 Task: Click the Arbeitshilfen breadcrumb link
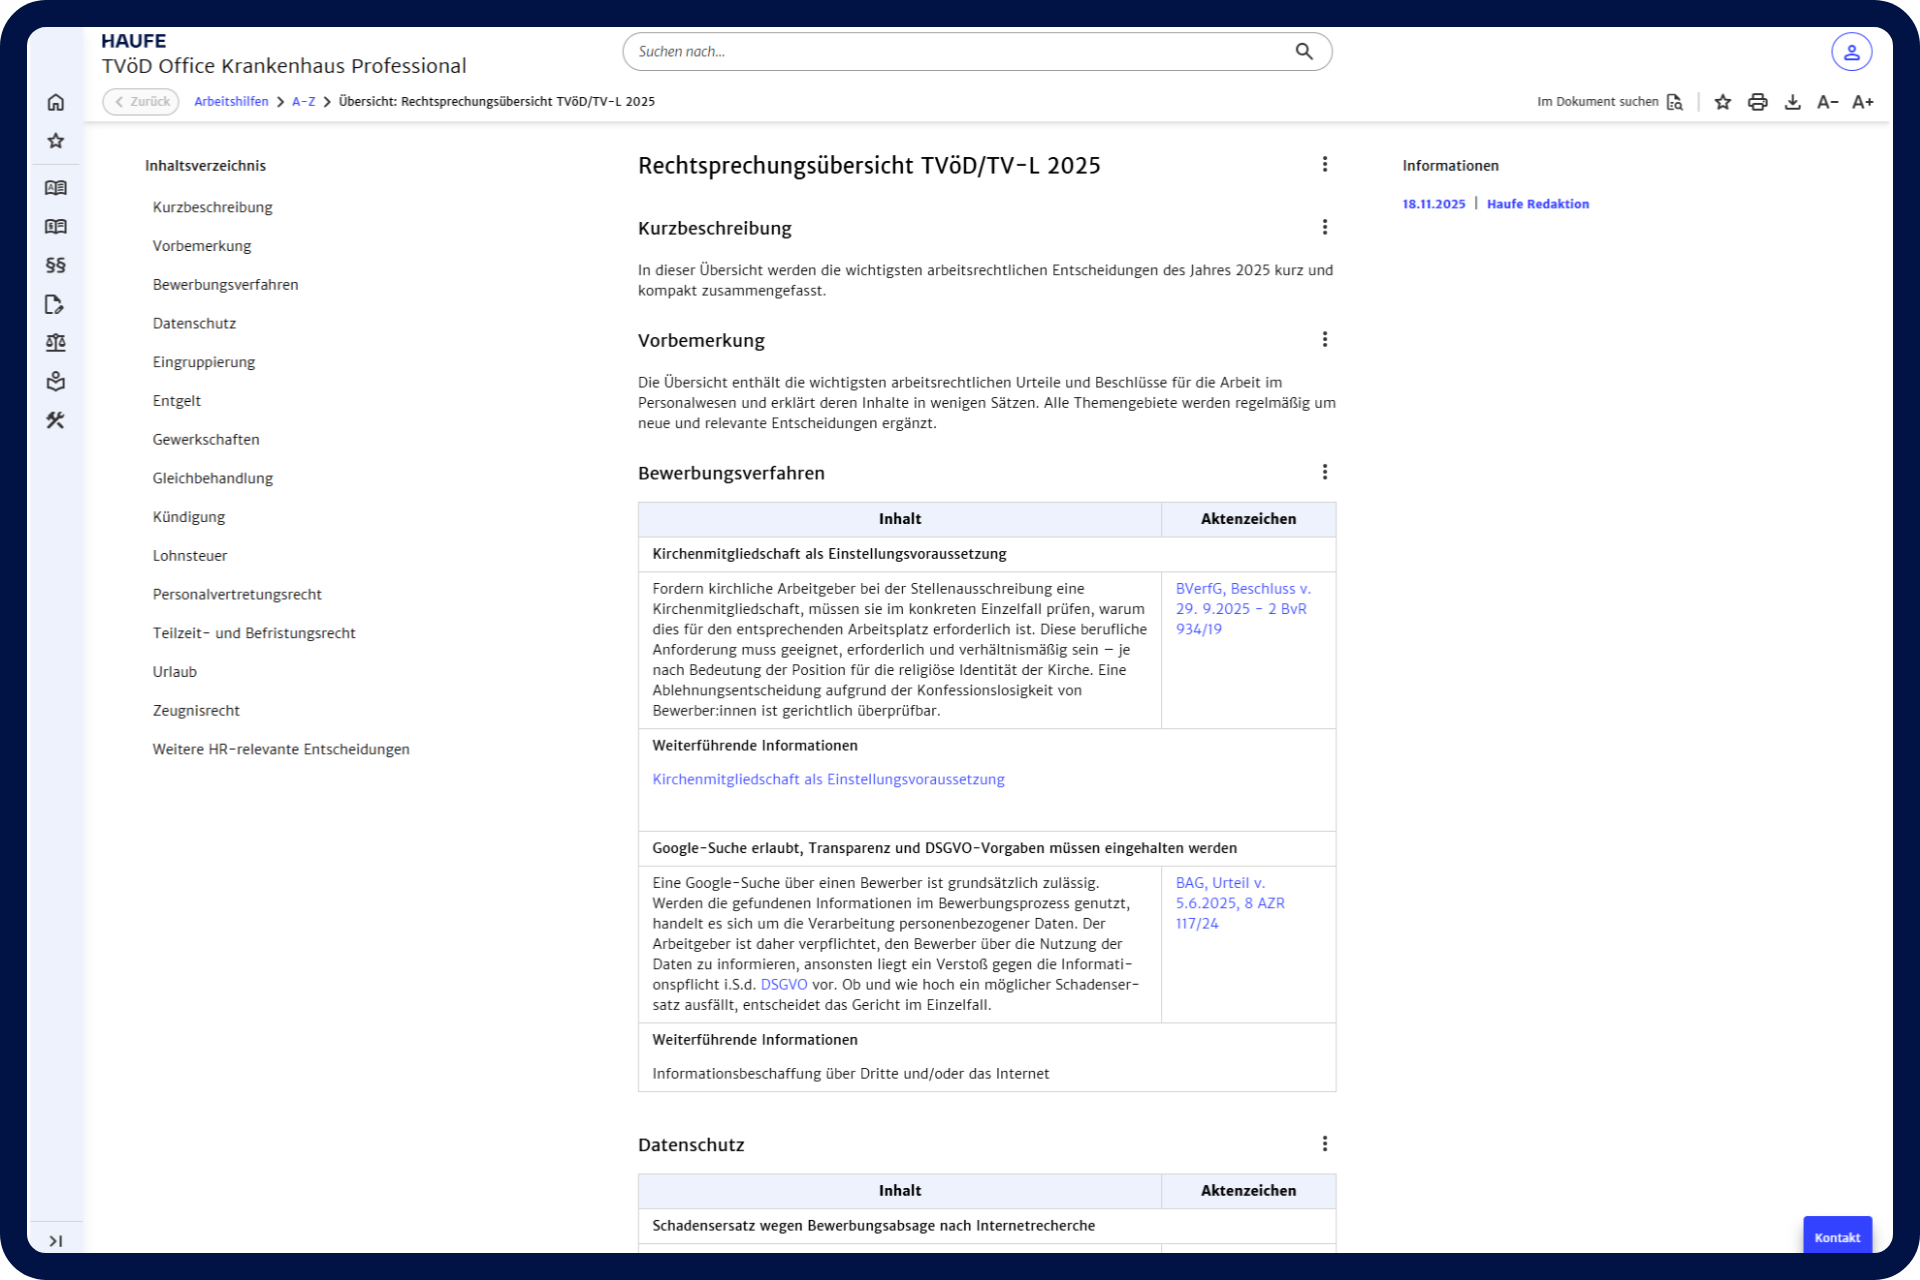click(231, 102)
